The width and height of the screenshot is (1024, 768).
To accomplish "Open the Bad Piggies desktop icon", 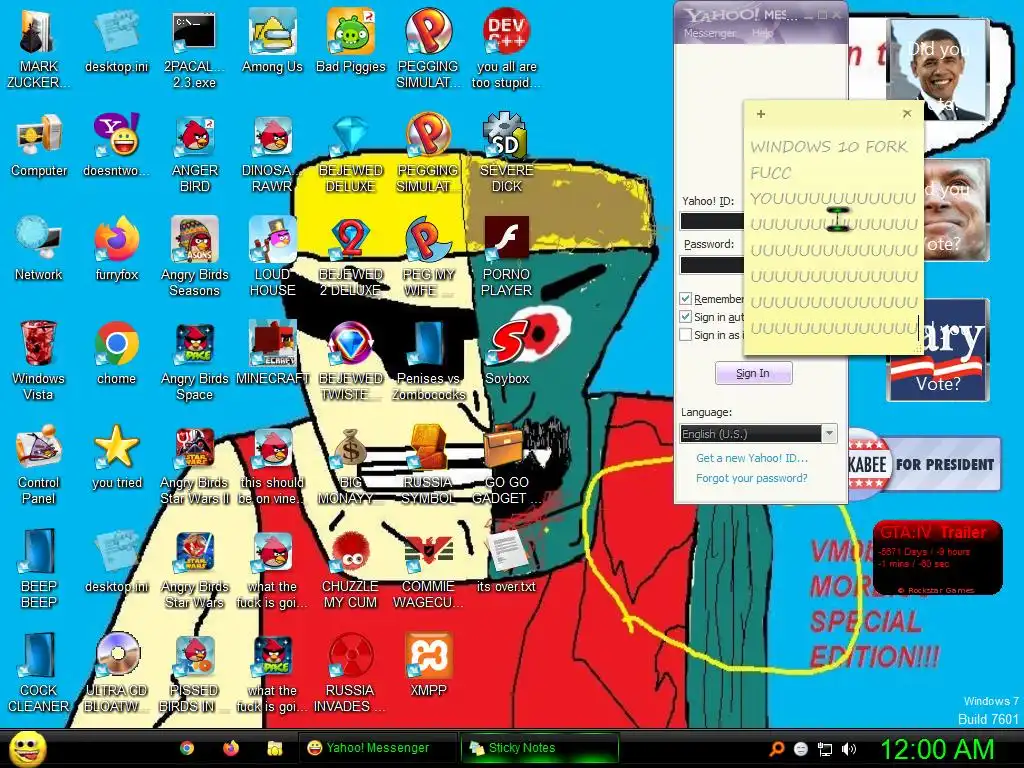I will [351, 42].
